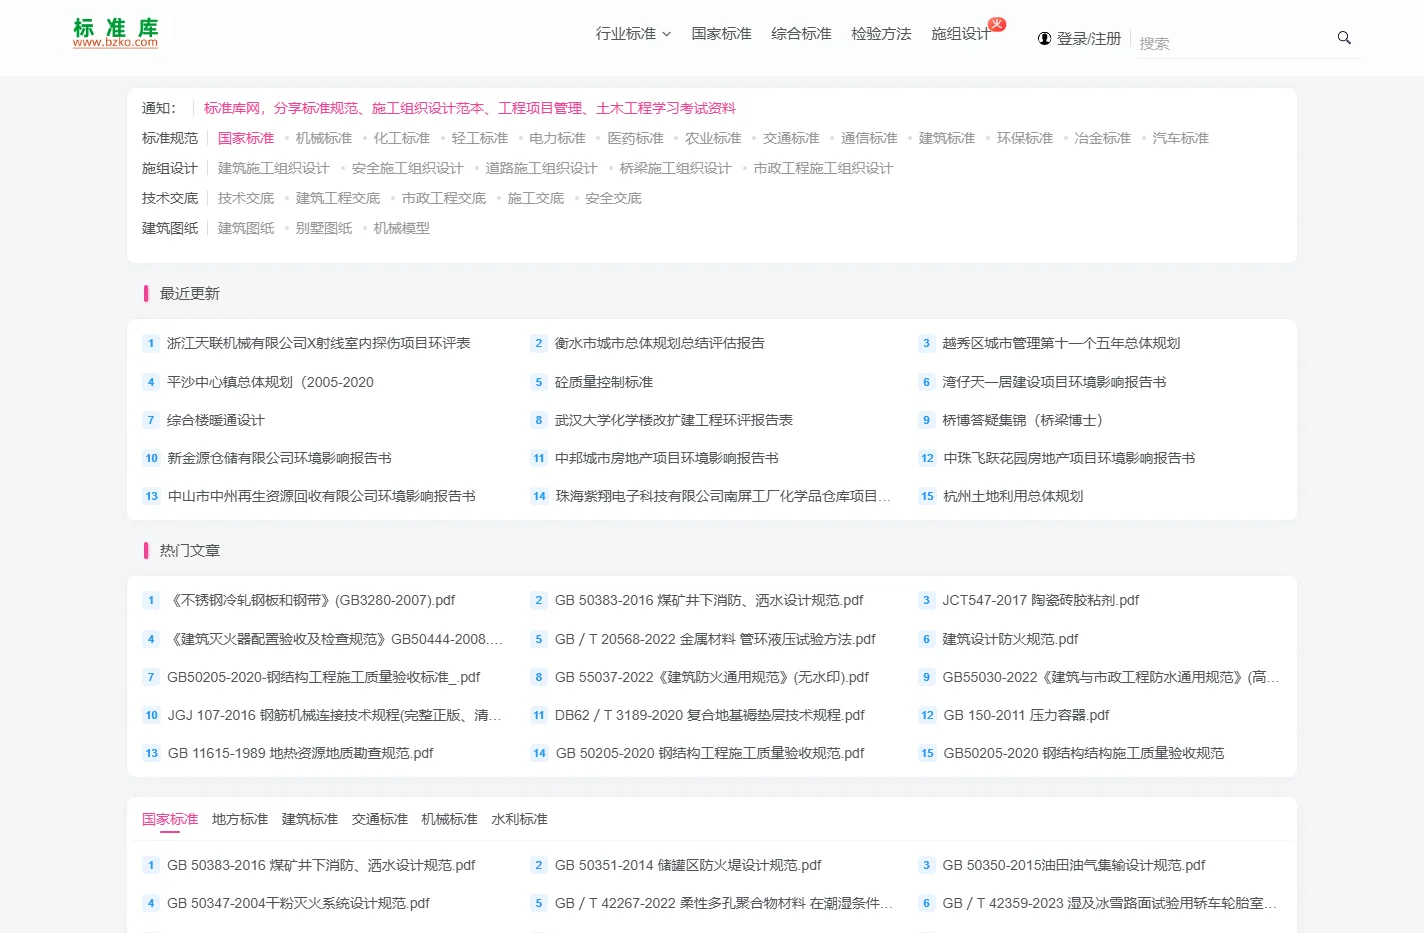This screenshot has width=1424, height=933.
Task: Switch to the 国家标准 tab
Action: (x=170, y=819)
